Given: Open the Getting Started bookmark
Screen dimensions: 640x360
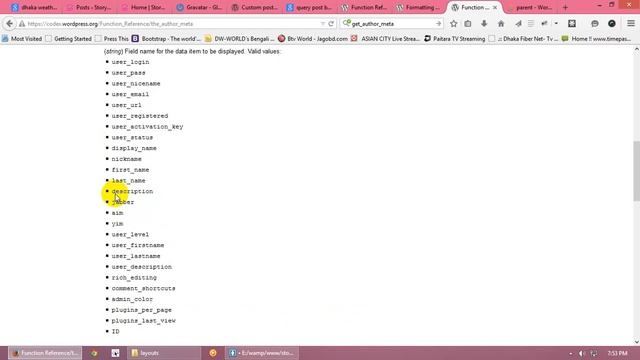Looking at the screenshot, I should click(69, 39).
